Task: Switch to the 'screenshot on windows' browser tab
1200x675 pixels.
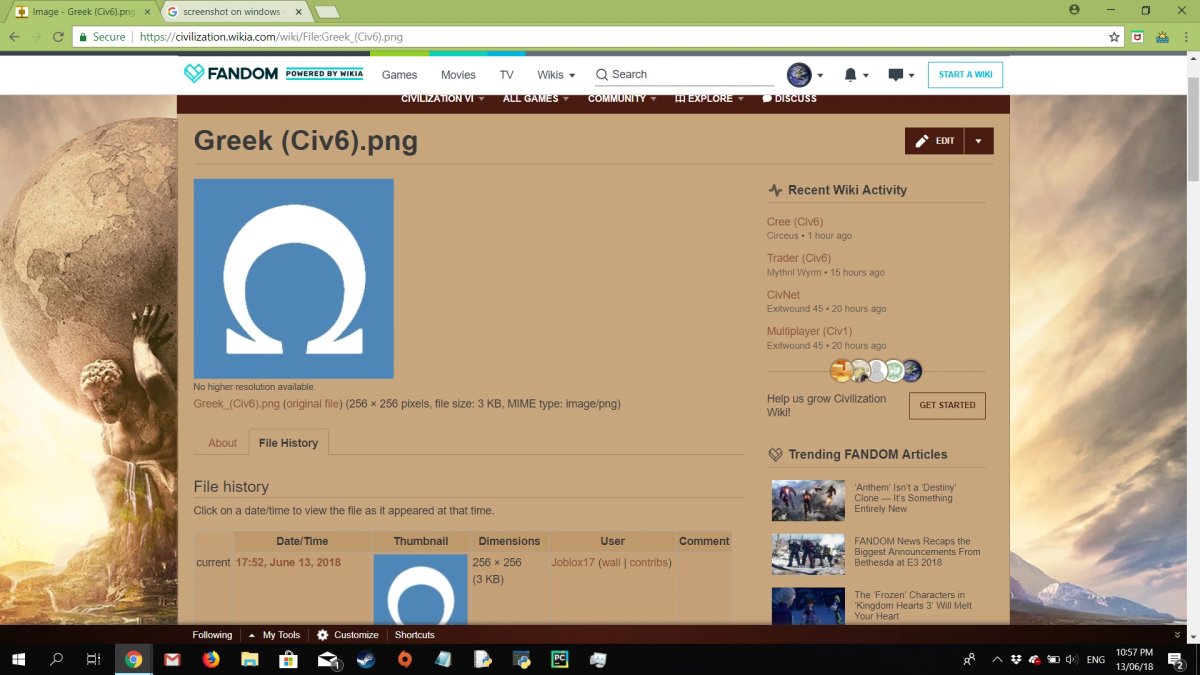Action: click(232, 11)
